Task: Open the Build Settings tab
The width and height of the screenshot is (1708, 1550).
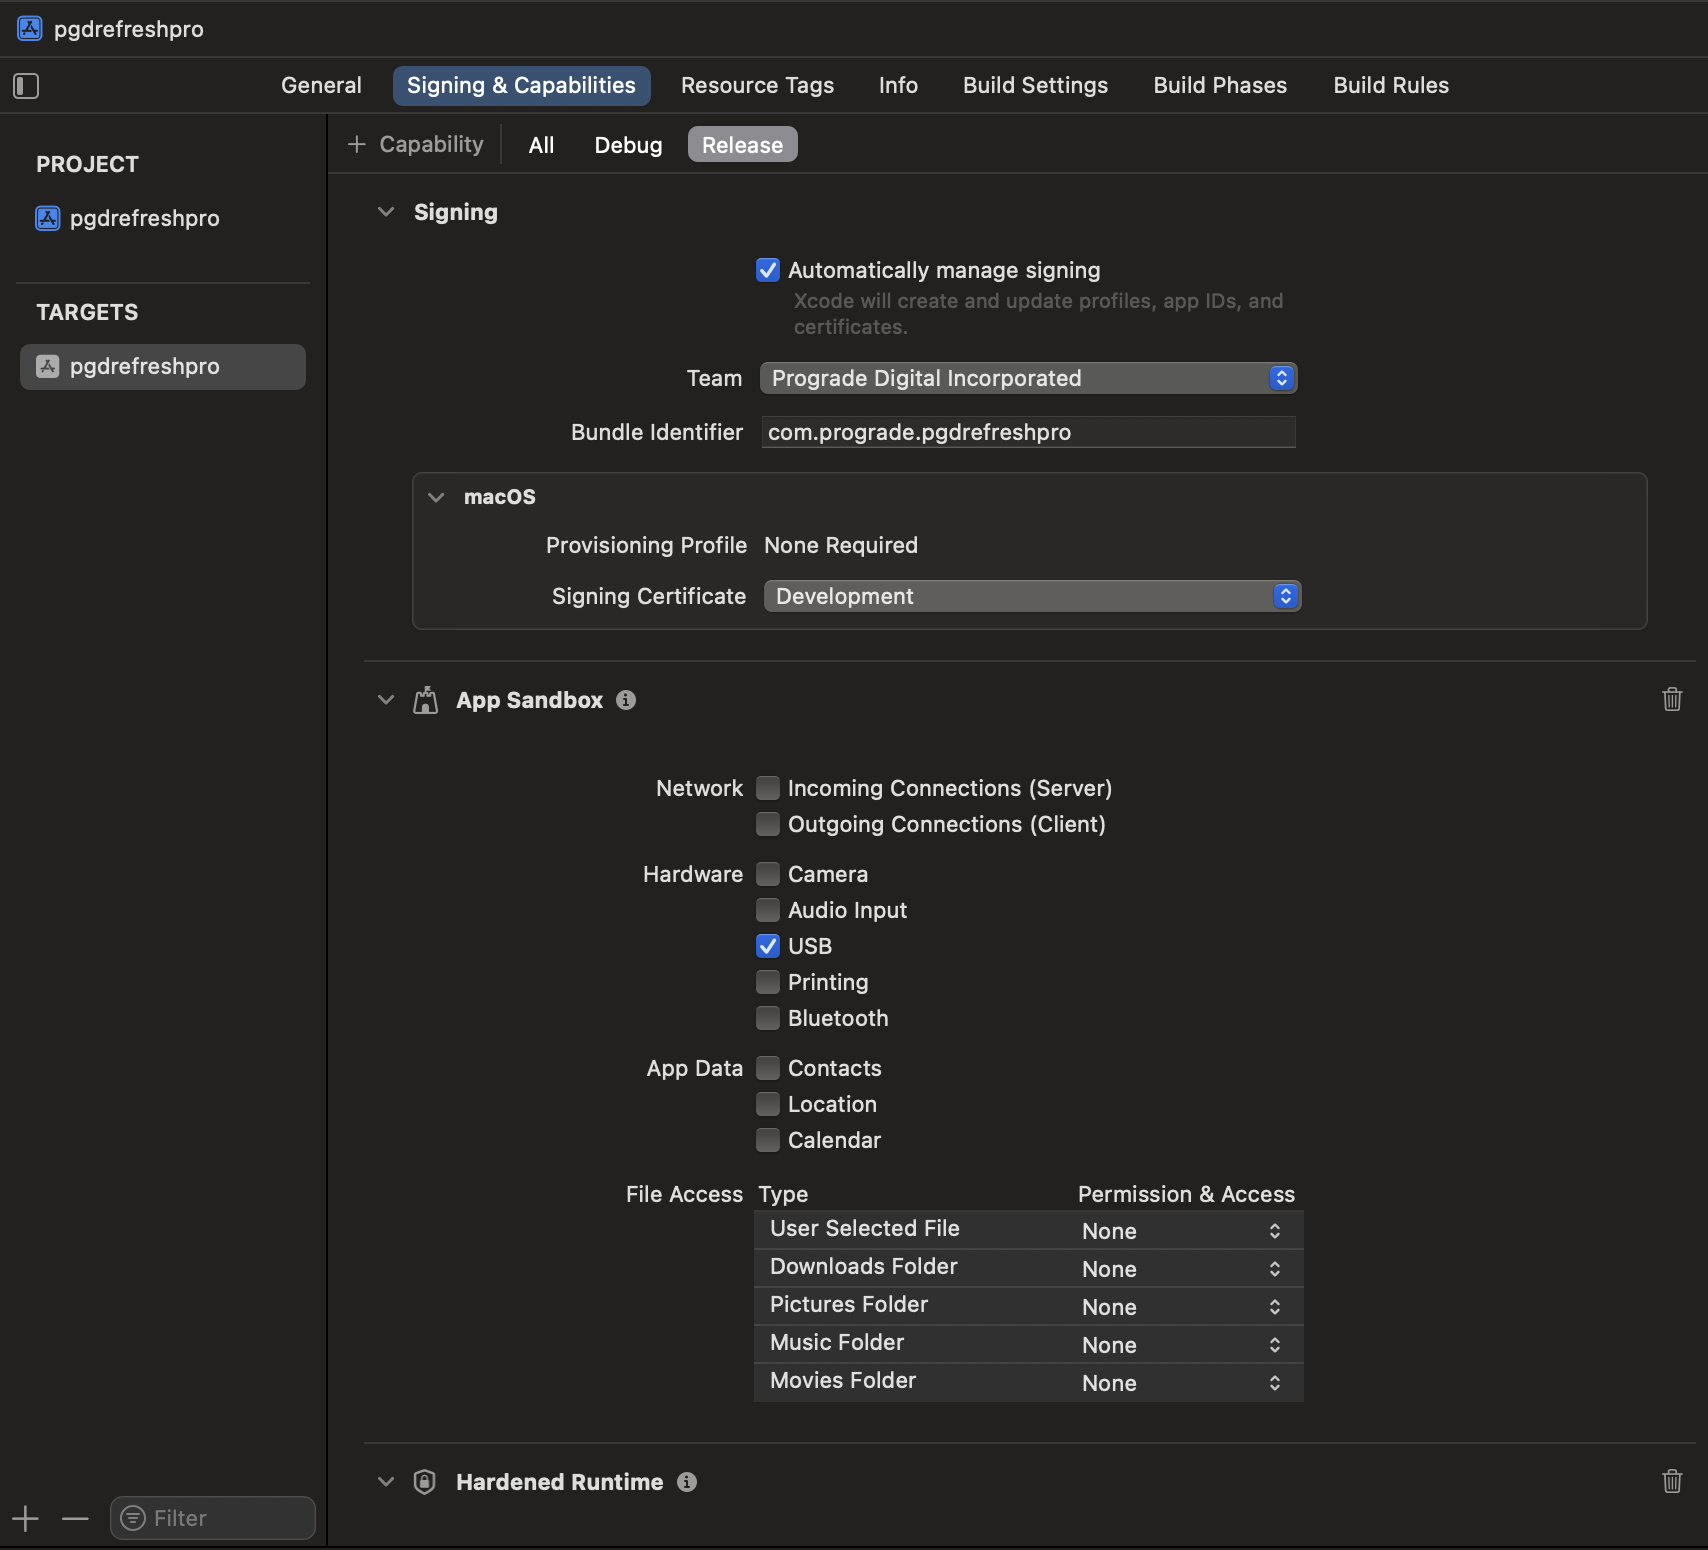Action: click(1035, 86)
